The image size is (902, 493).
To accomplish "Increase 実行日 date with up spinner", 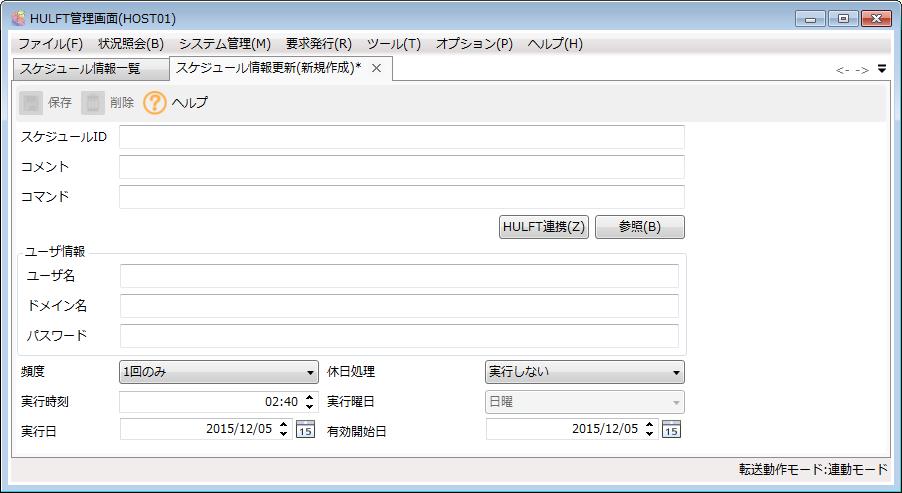I will pos(283,425).
